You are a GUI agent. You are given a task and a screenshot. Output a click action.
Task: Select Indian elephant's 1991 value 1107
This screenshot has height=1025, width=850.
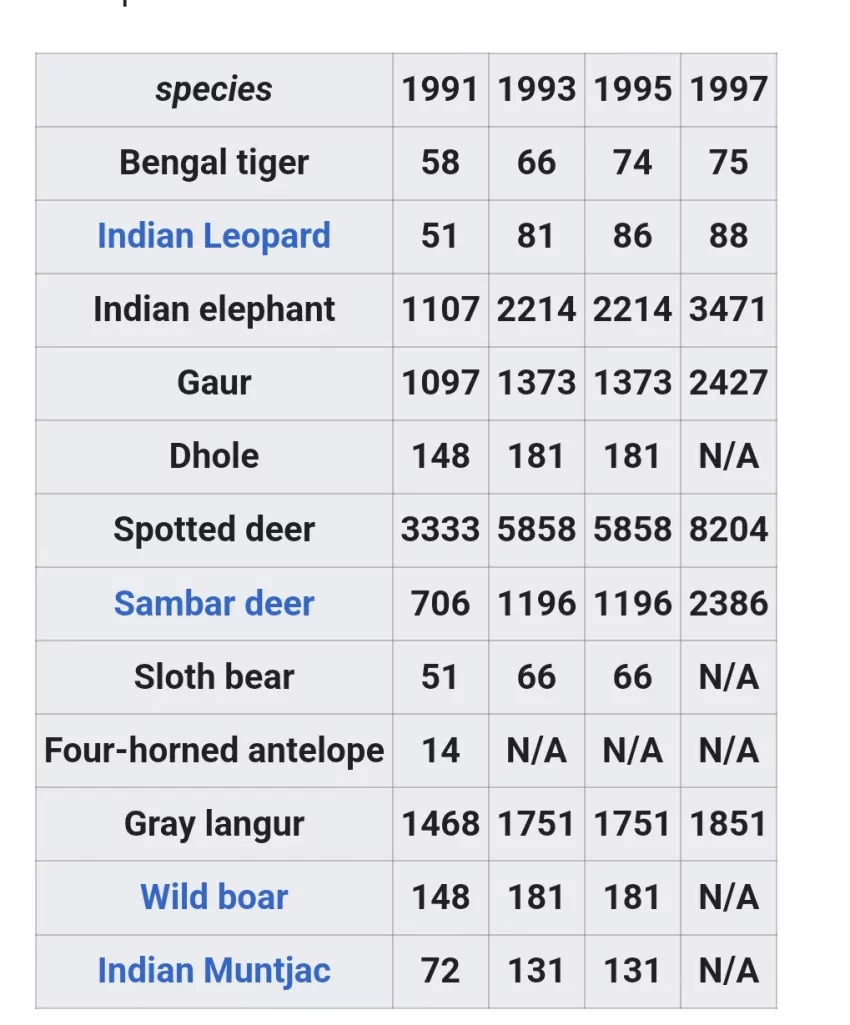click(440, 309)
